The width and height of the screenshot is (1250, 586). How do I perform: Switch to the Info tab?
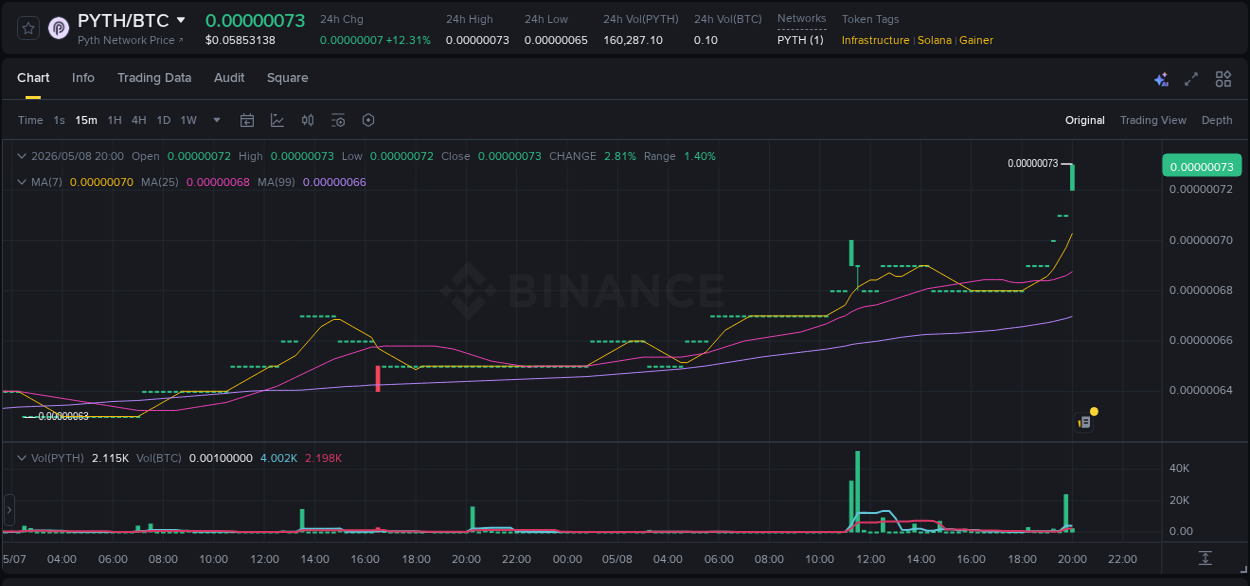click(83, 78)
